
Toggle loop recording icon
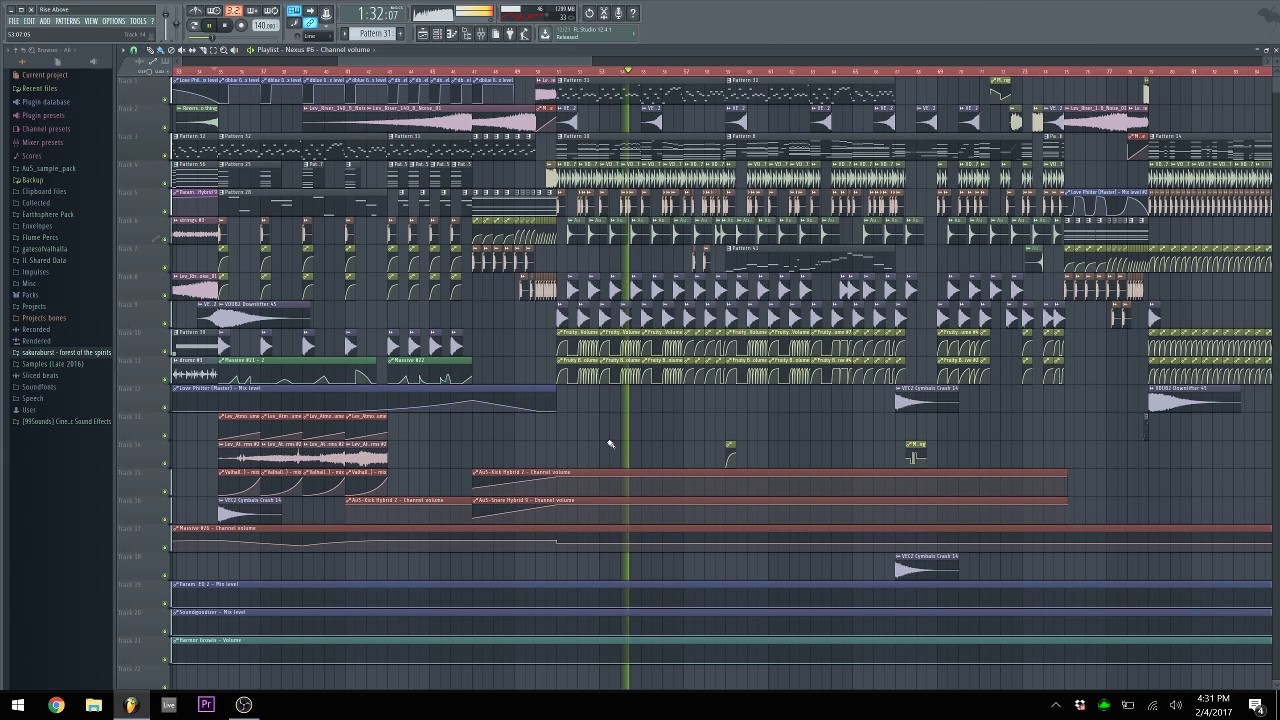(x=271, y=11)
